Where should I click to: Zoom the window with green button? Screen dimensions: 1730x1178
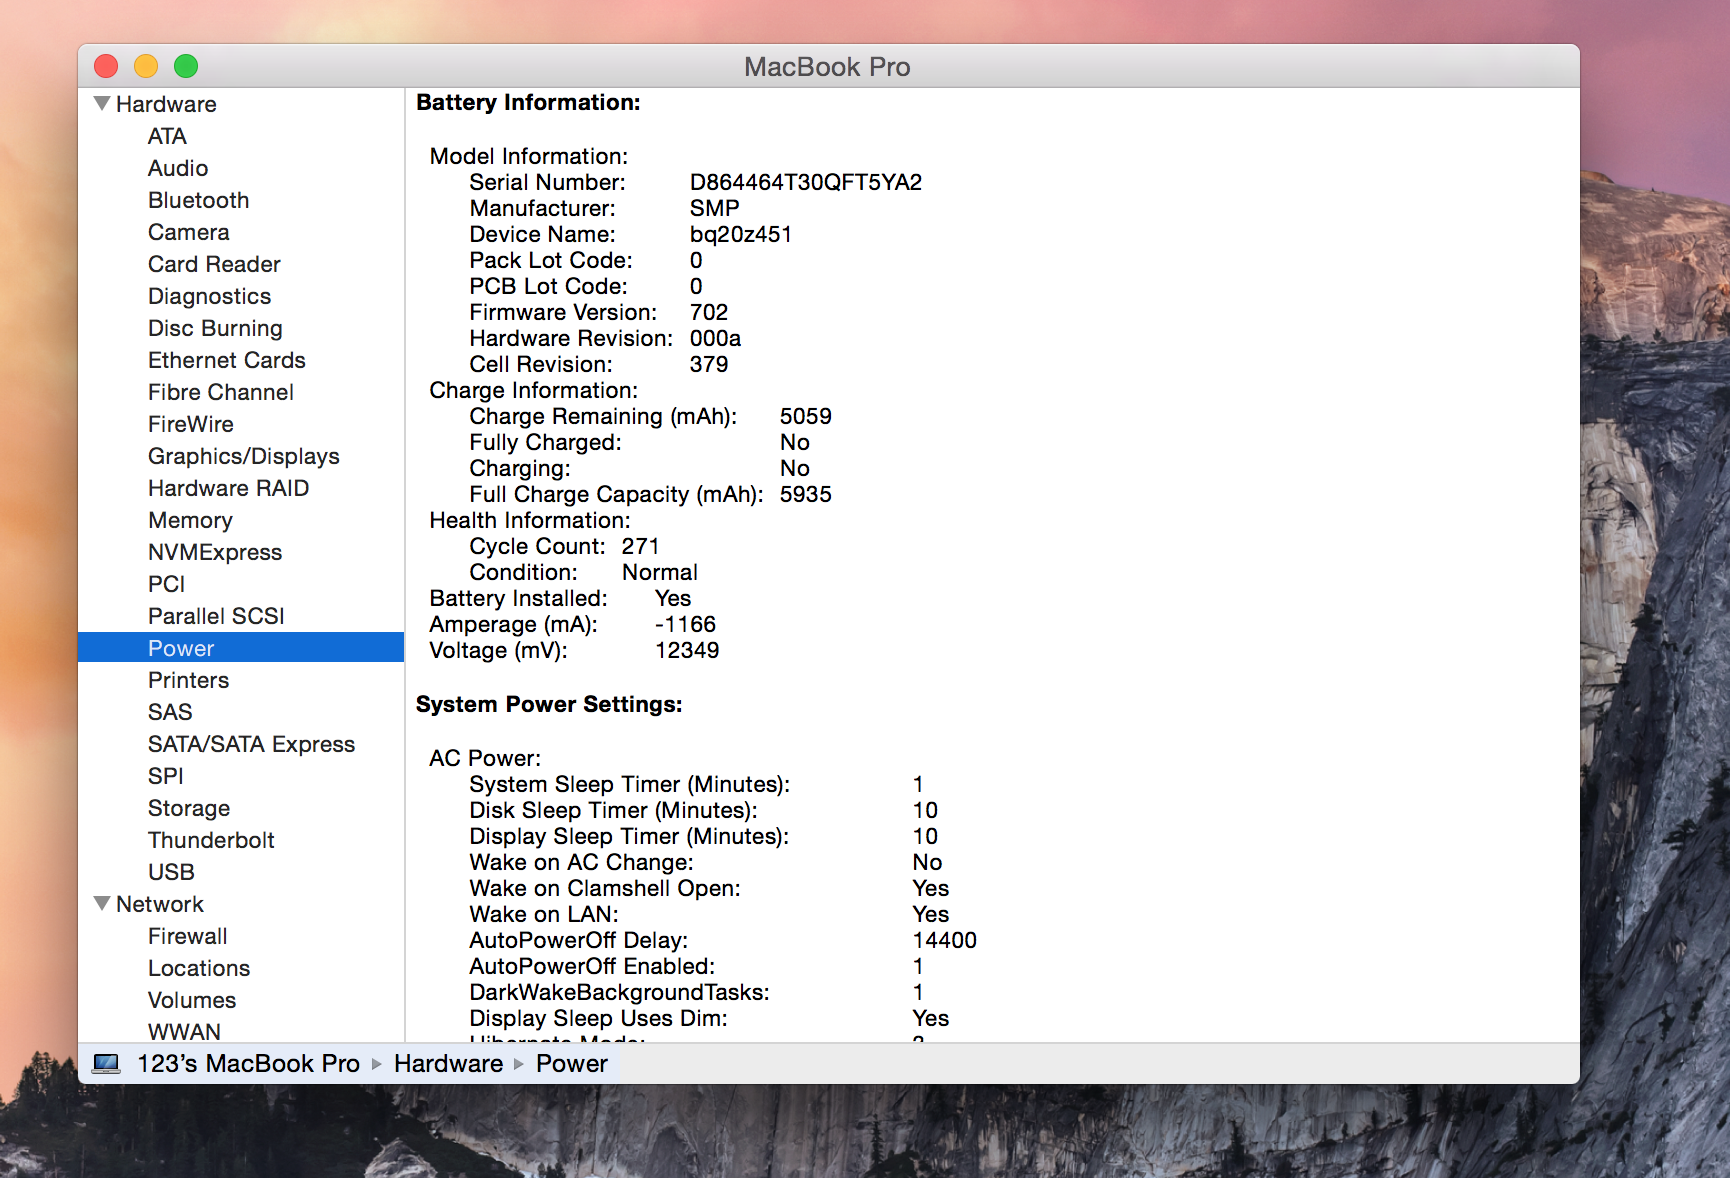pyautogui.click(x=186, y=66)
